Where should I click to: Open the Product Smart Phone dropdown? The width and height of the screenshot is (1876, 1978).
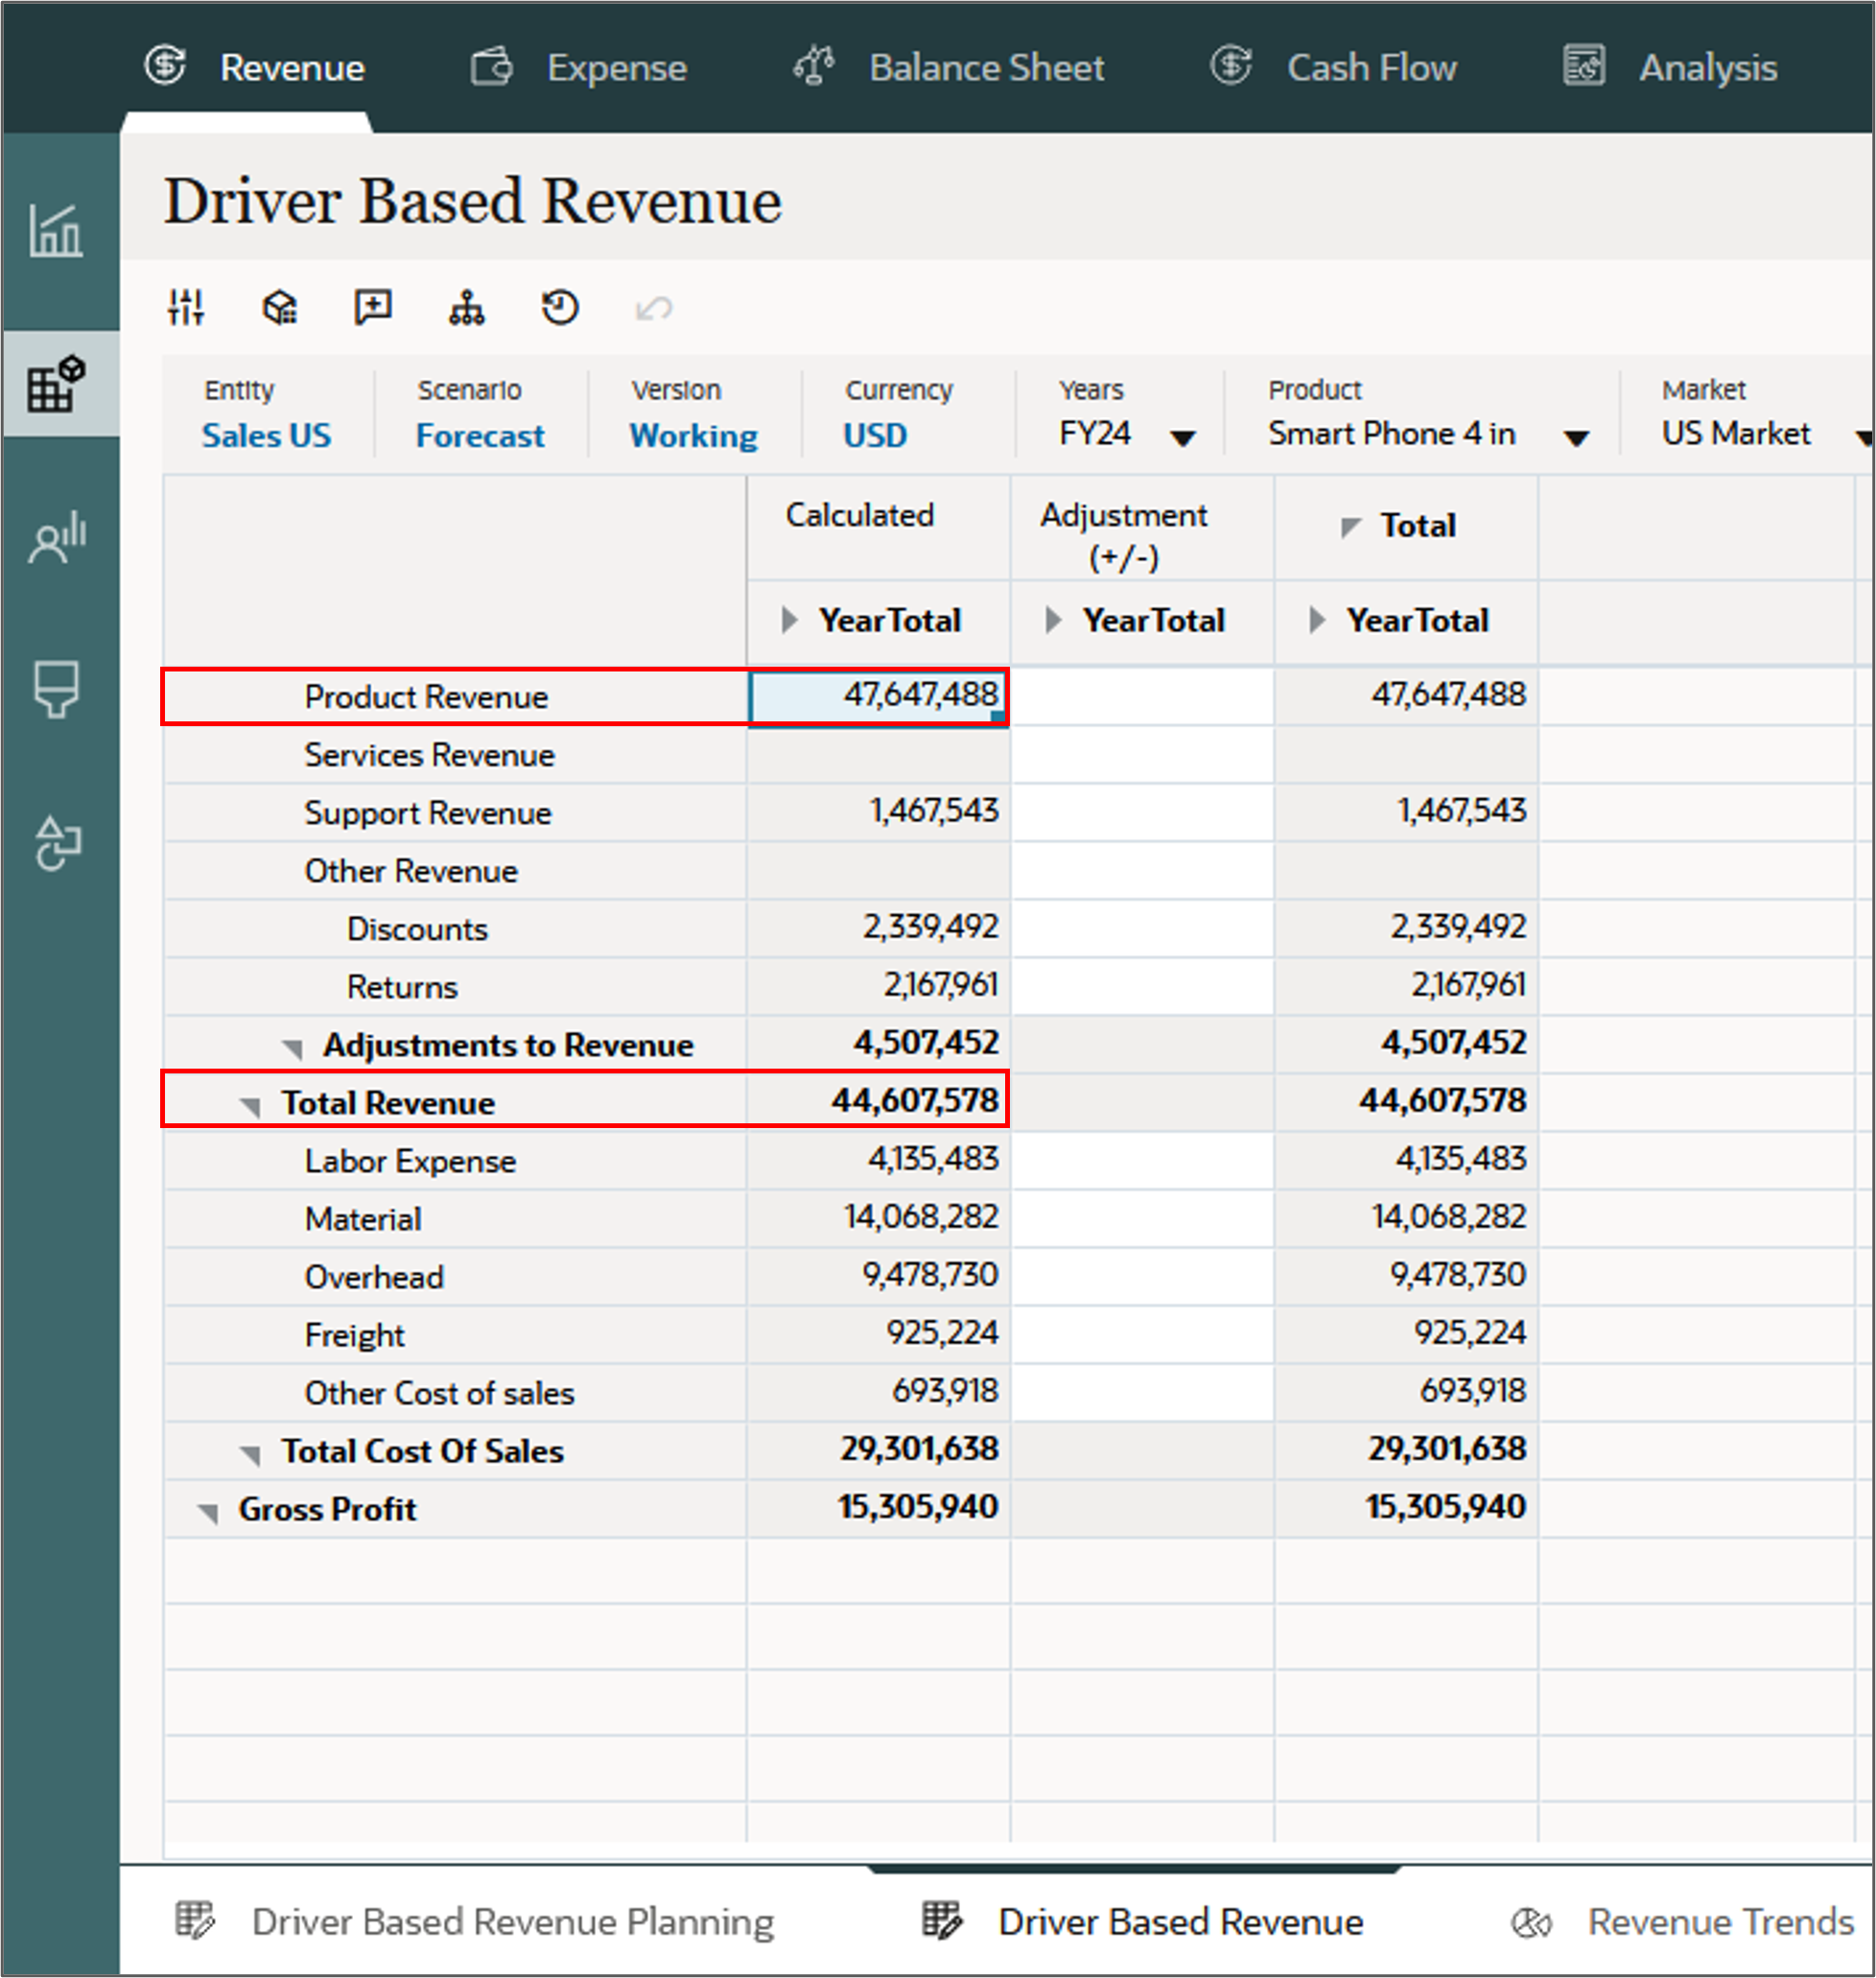coord(1576,437)
